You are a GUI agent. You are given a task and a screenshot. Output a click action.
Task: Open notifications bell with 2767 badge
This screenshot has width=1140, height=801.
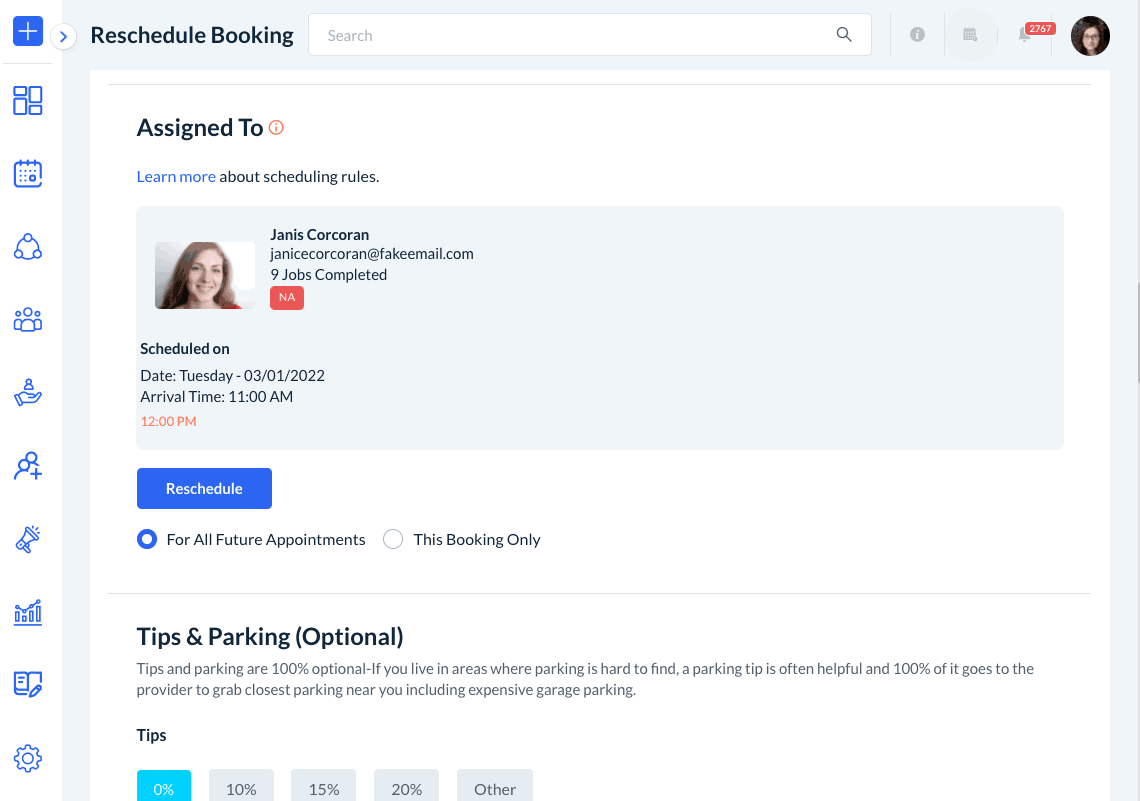coord(1025,34)
